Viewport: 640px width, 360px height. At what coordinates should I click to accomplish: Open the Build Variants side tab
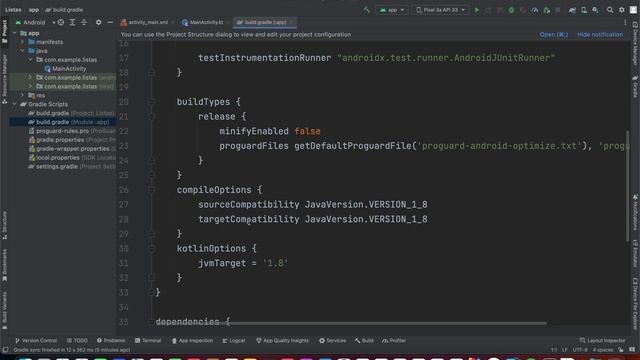[x=4, y=310]
